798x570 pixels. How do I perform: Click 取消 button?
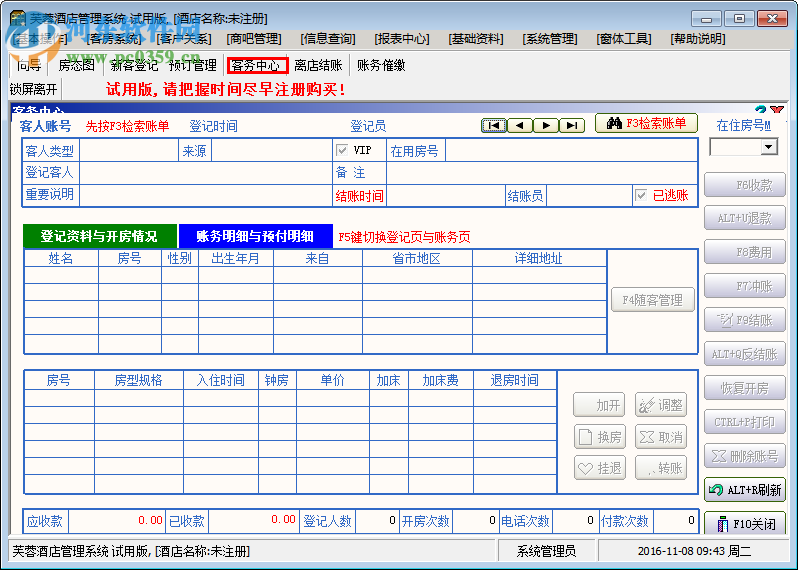point(661,437)
